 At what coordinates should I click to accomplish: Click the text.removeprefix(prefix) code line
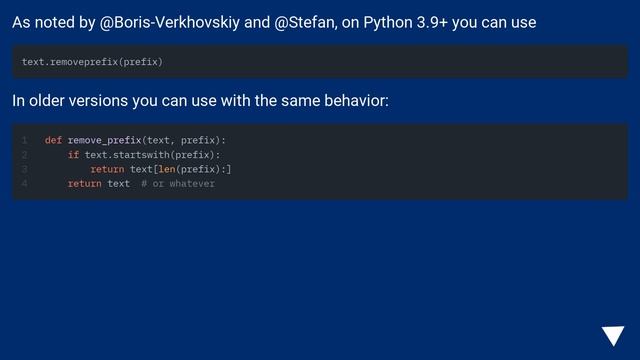click(92, 62)
